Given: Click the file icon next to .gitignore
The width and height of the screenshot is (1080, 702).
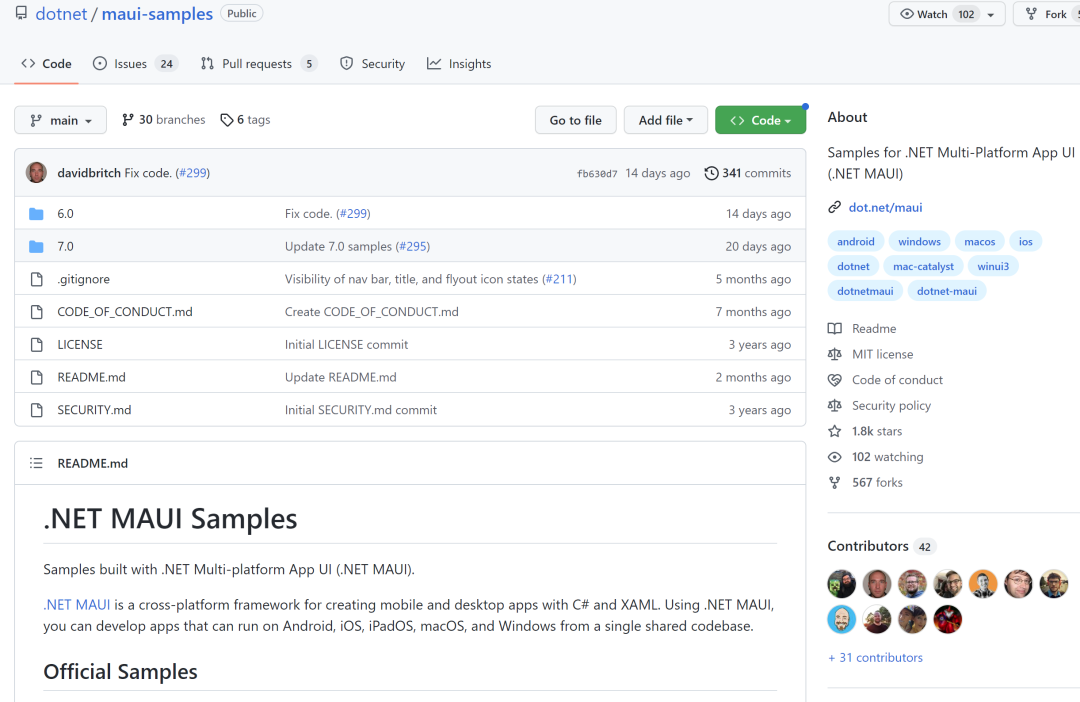Looking at the screenshot, I should pyautogui.click(x=37, y=279).
